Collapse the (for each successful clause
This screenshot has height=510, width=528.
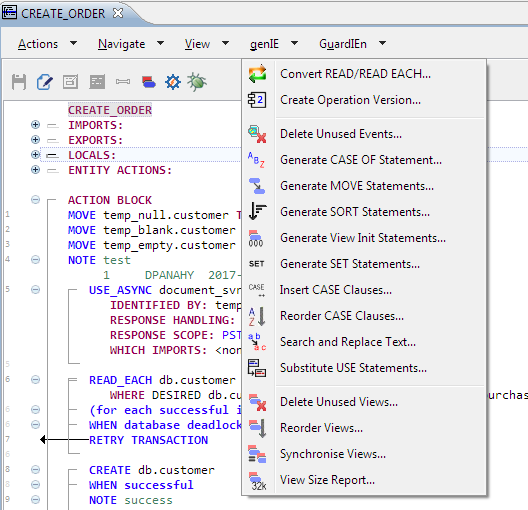[x=35, y=409]
